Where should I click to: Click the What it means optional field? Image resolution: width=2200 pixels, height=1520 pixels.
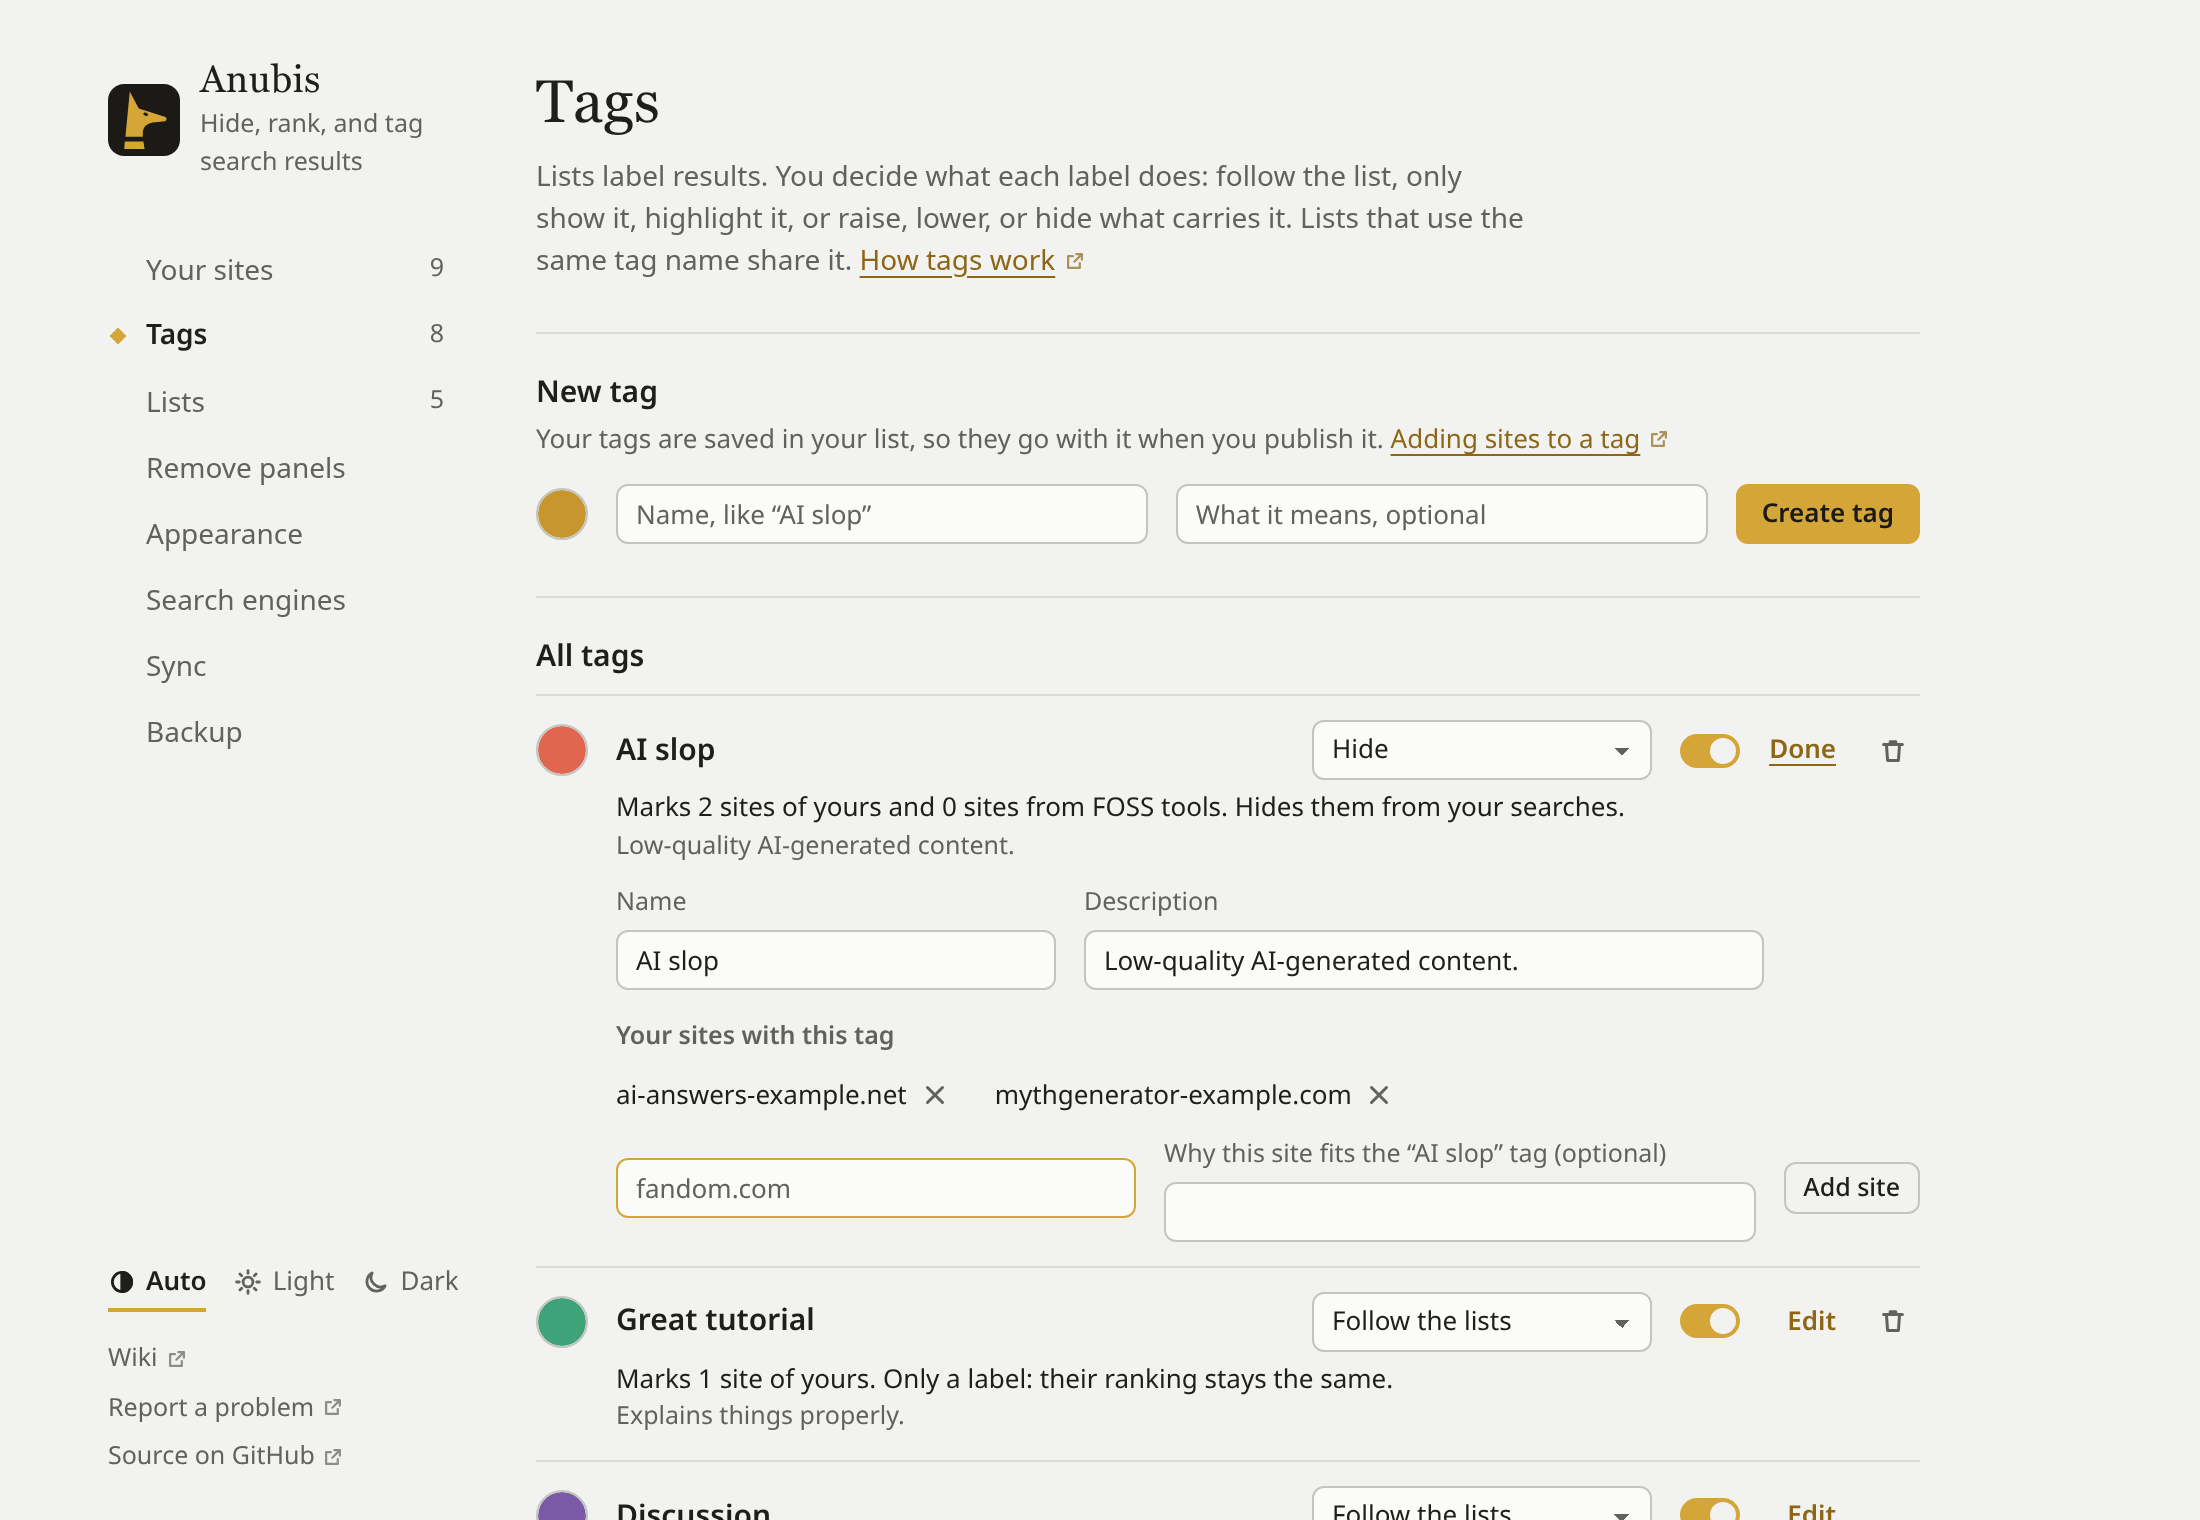tap(1441, 514)
